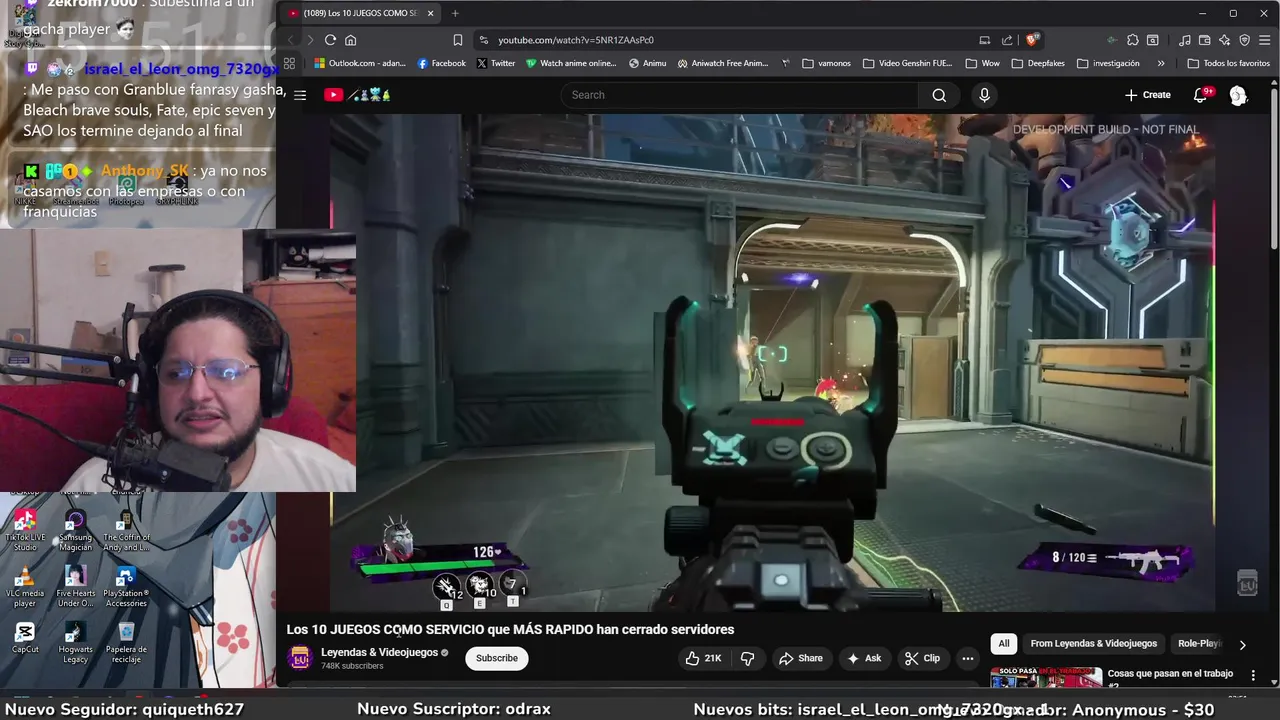Image resolution: width=1280 pixels, height=720 pixels.
Task: Click the Ask button under the video
Action: 864,658
